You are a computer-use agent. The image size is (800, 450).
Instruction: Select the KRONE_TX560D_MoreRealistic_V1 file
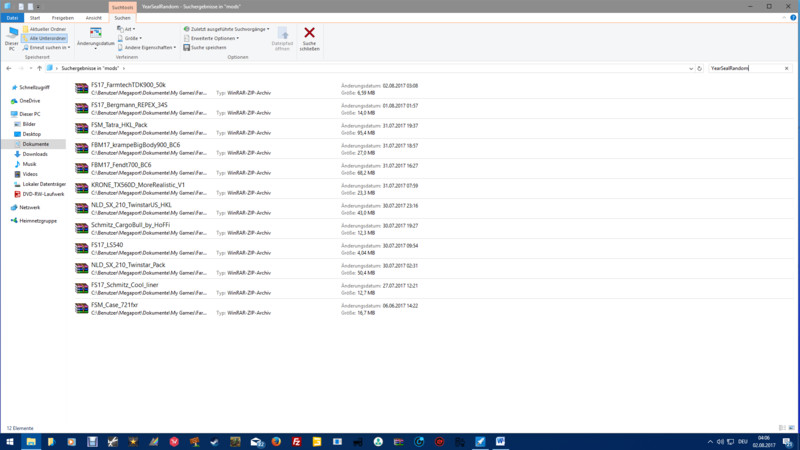pos(137,185)
